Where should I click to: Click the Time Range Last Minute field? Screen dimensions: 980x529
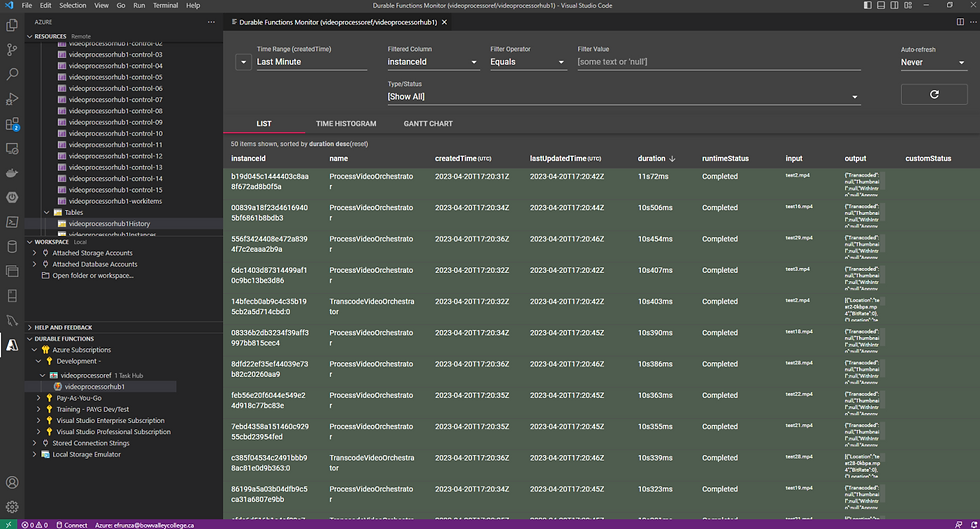click(x=311, y=62)
